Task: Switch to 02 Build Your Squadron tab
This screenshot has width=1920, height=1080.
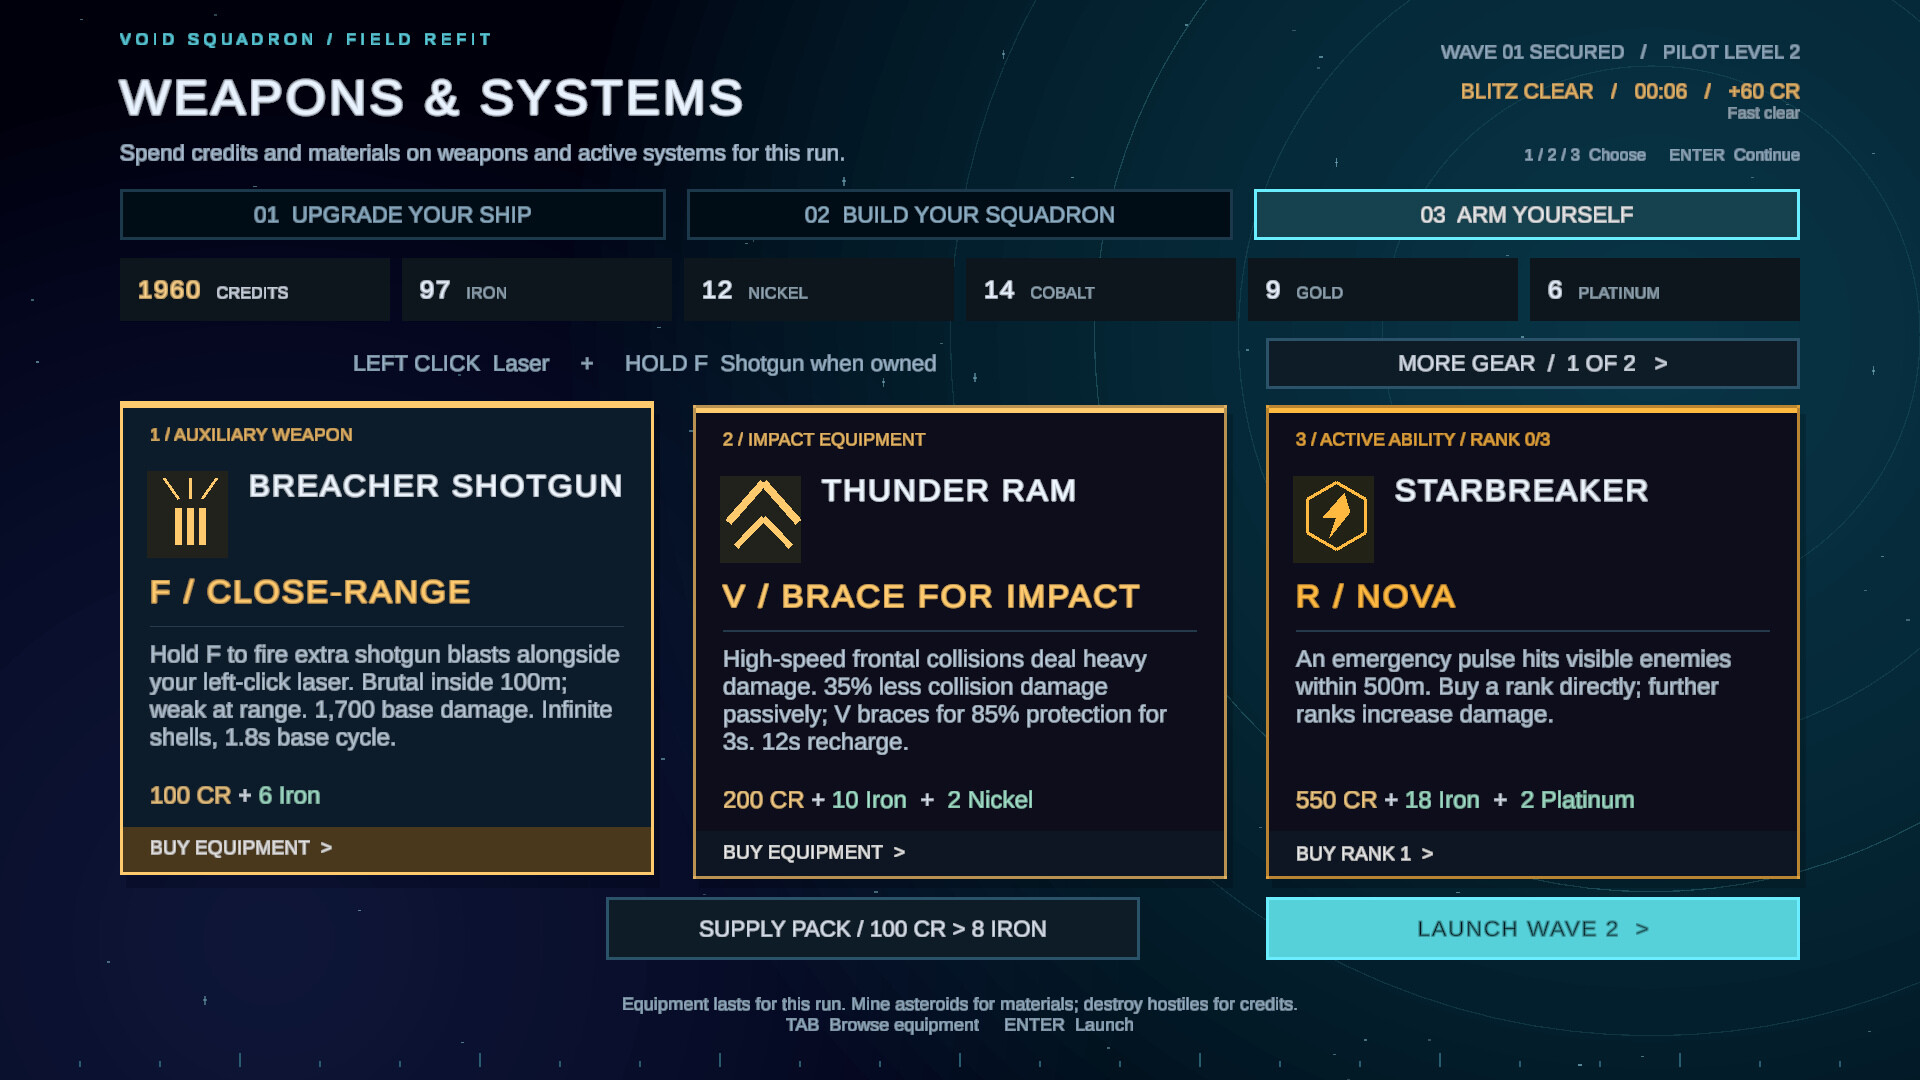Action: pos(959,215)
